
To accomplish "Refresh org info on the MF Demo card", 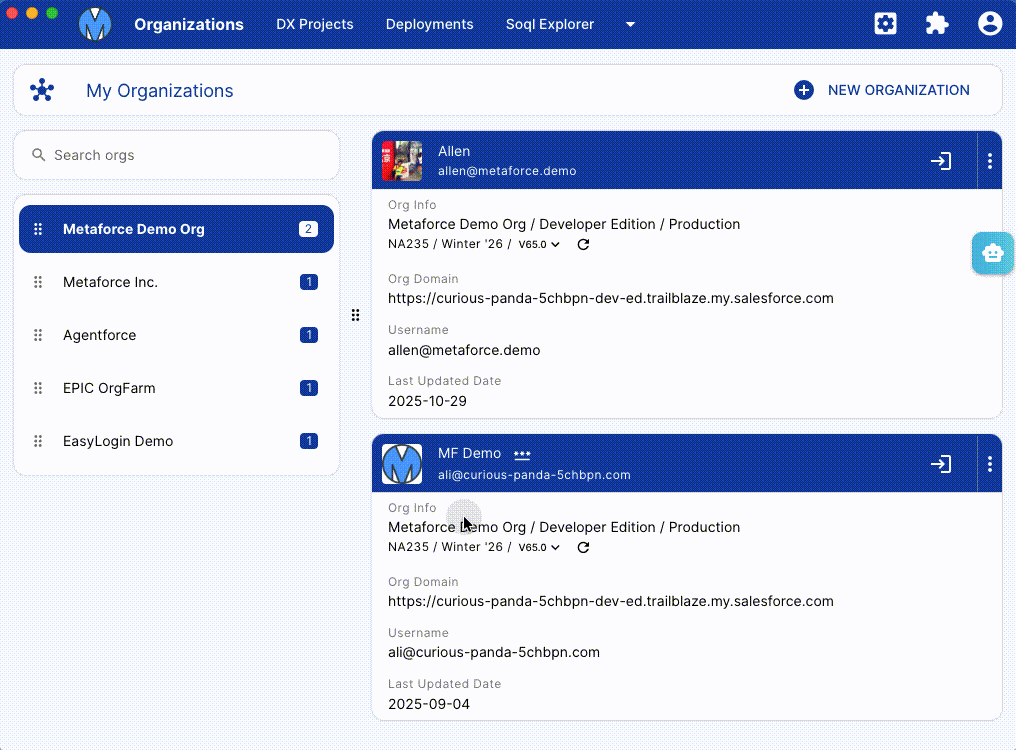I will (583, 547).
